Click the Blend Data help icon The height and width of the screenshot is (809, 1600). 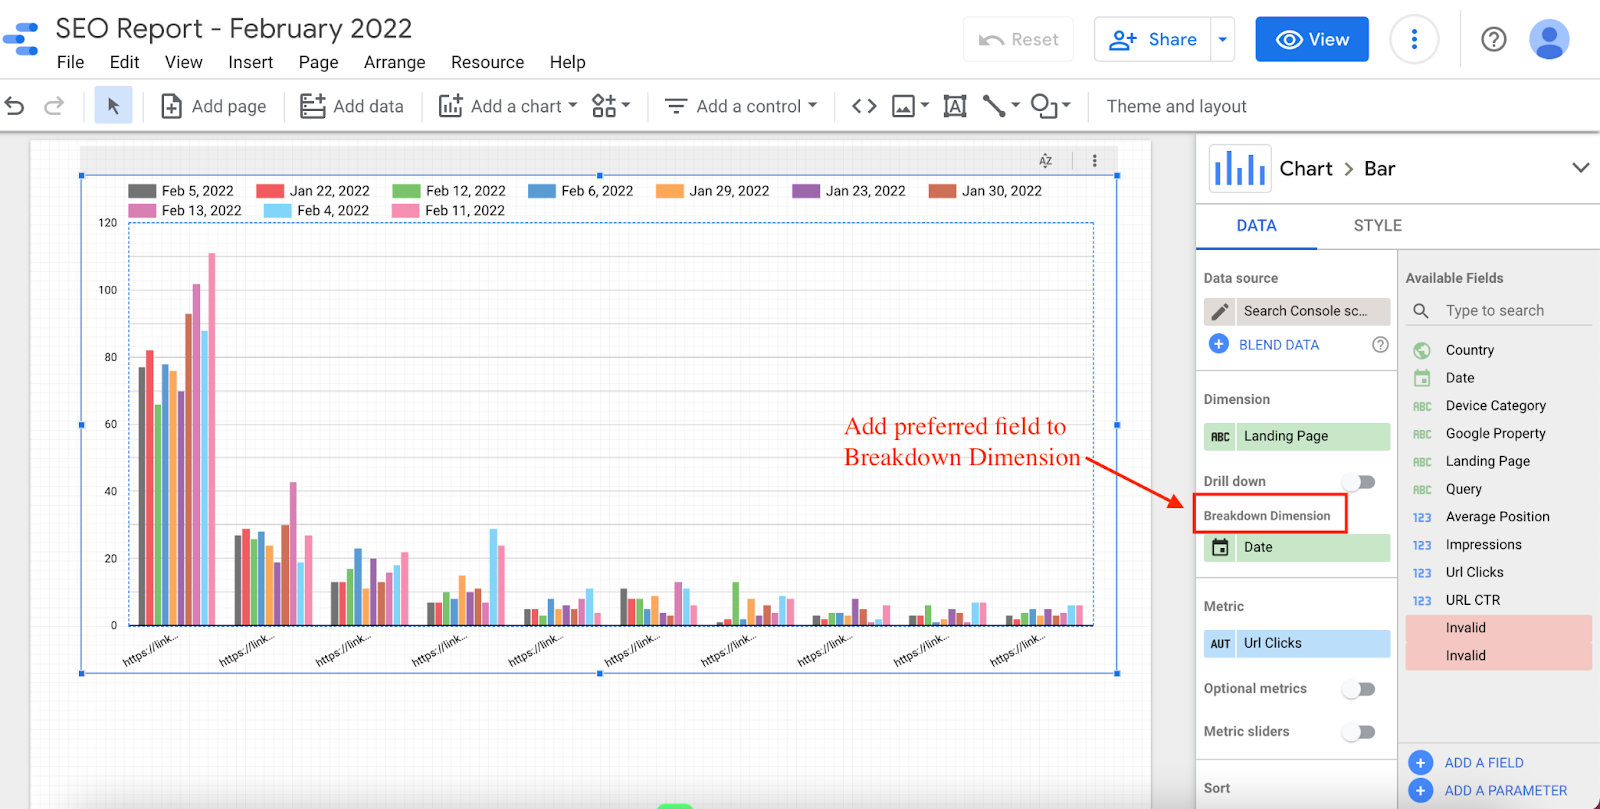point(1380,345)
